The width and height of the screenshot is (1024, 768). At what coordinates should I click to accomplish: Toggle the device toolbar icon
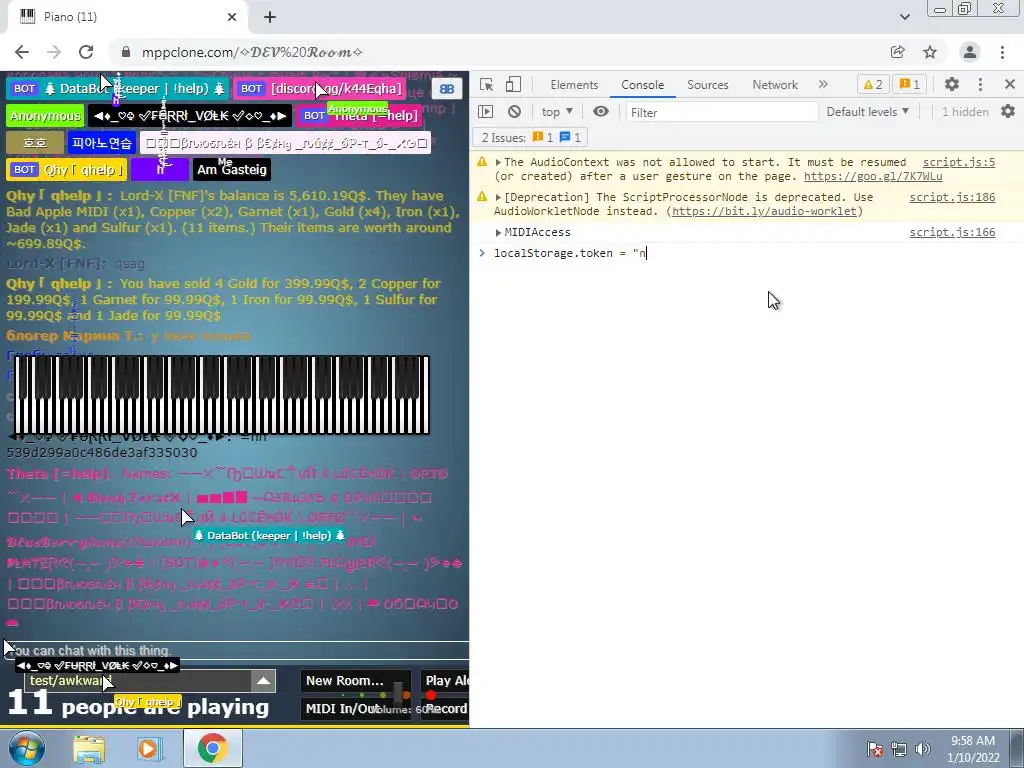tap(513, 85)
